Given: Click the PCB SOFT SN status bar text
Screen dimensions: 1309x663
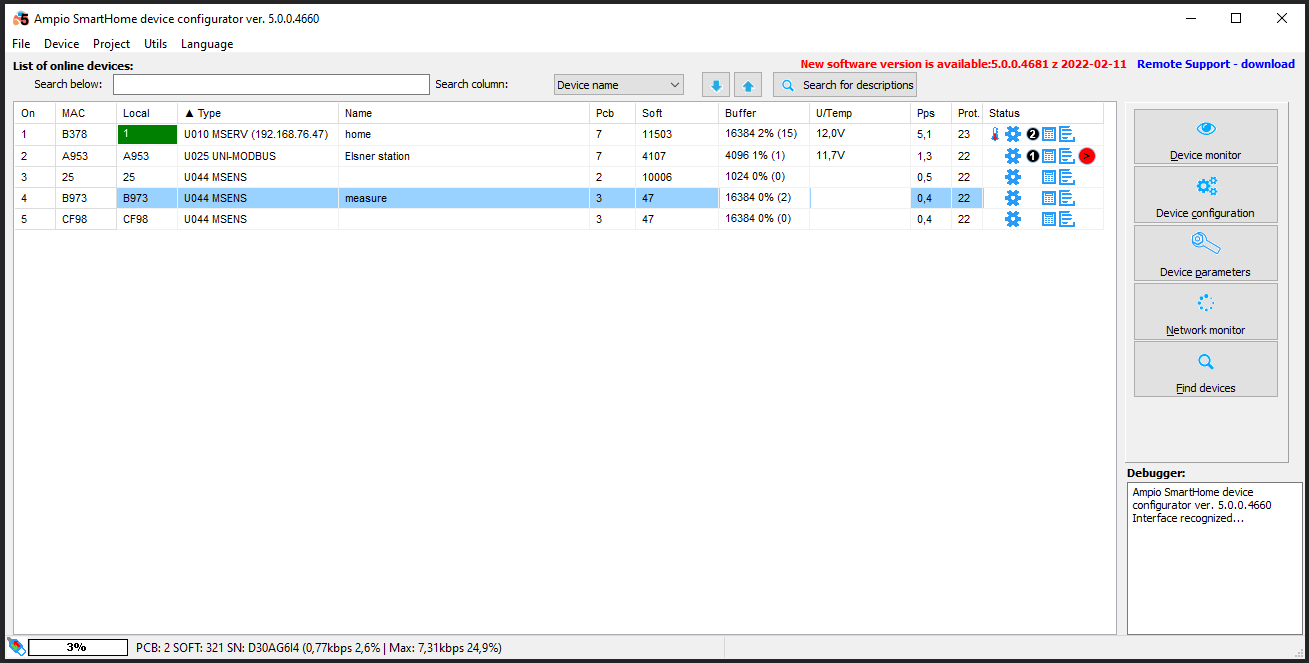Looking at the screenshot, I should (x=318, y=648).
